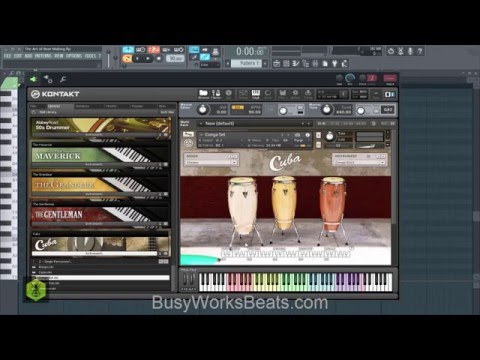Toggle the Instr Nav button in browser

(x=167, y=112)
